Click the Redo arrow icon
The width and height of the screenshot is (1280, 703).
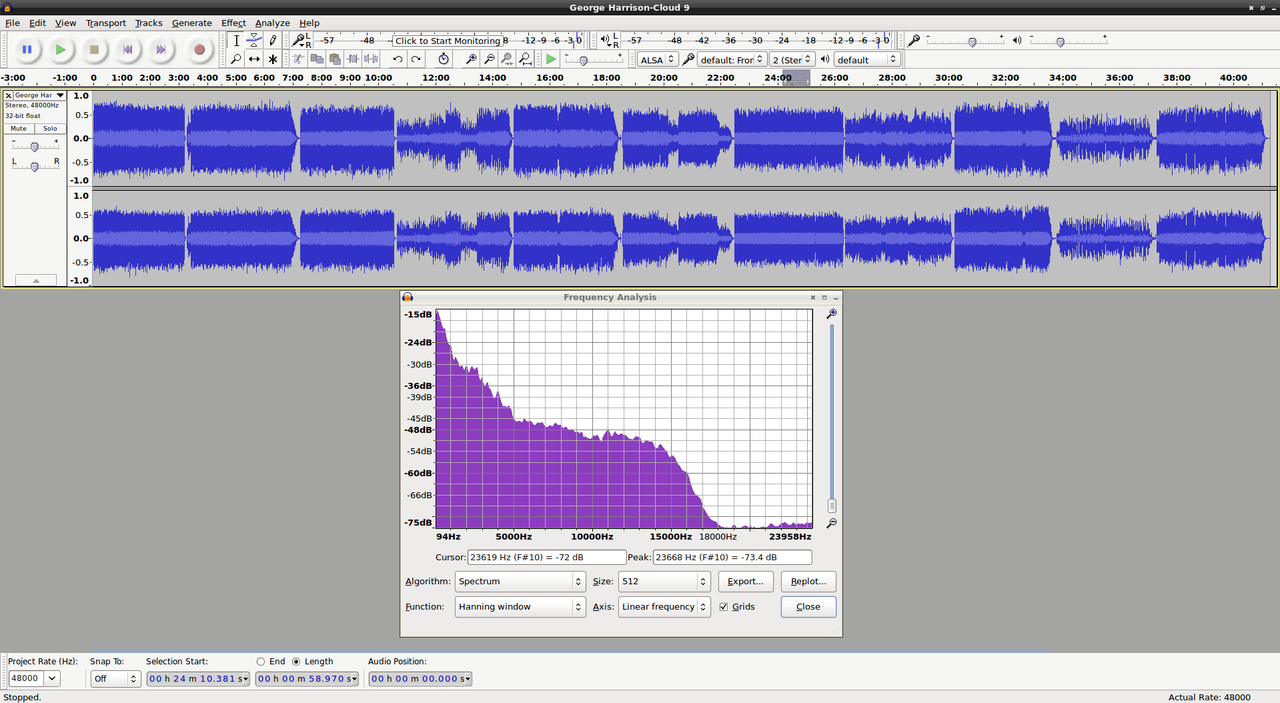pos(416,59)
